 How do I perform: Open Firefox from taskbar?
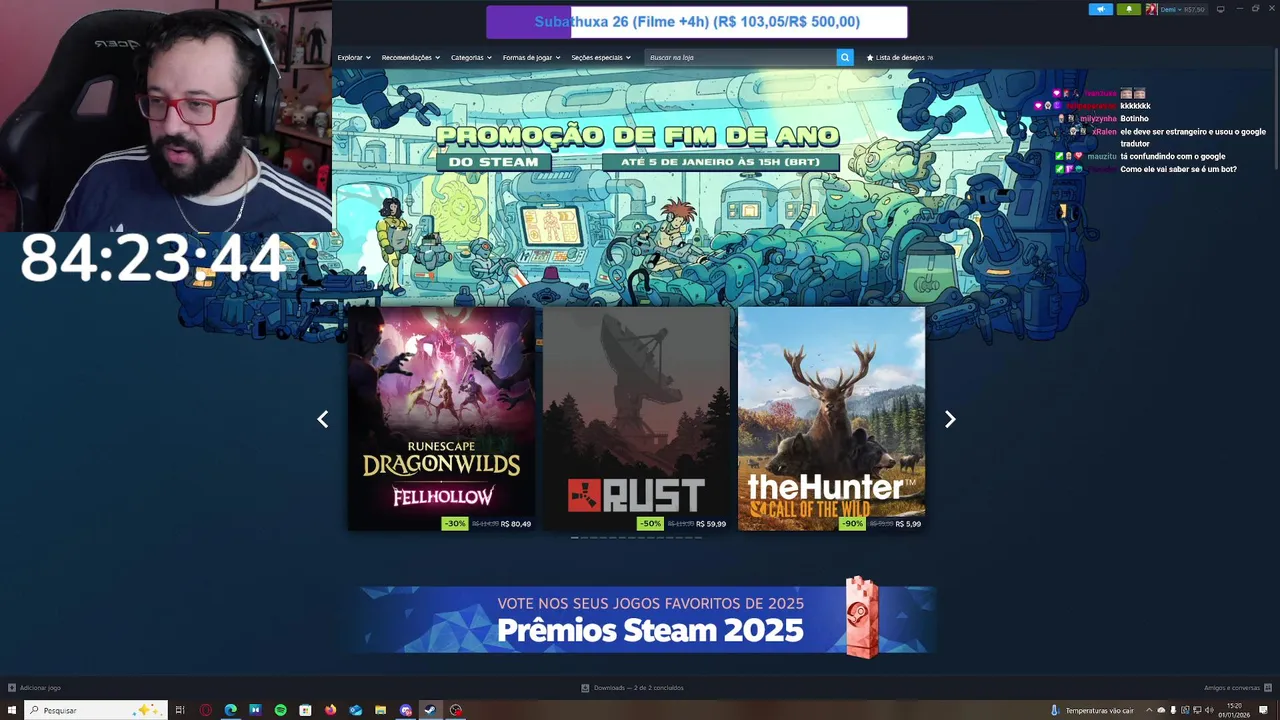[330, 710]
